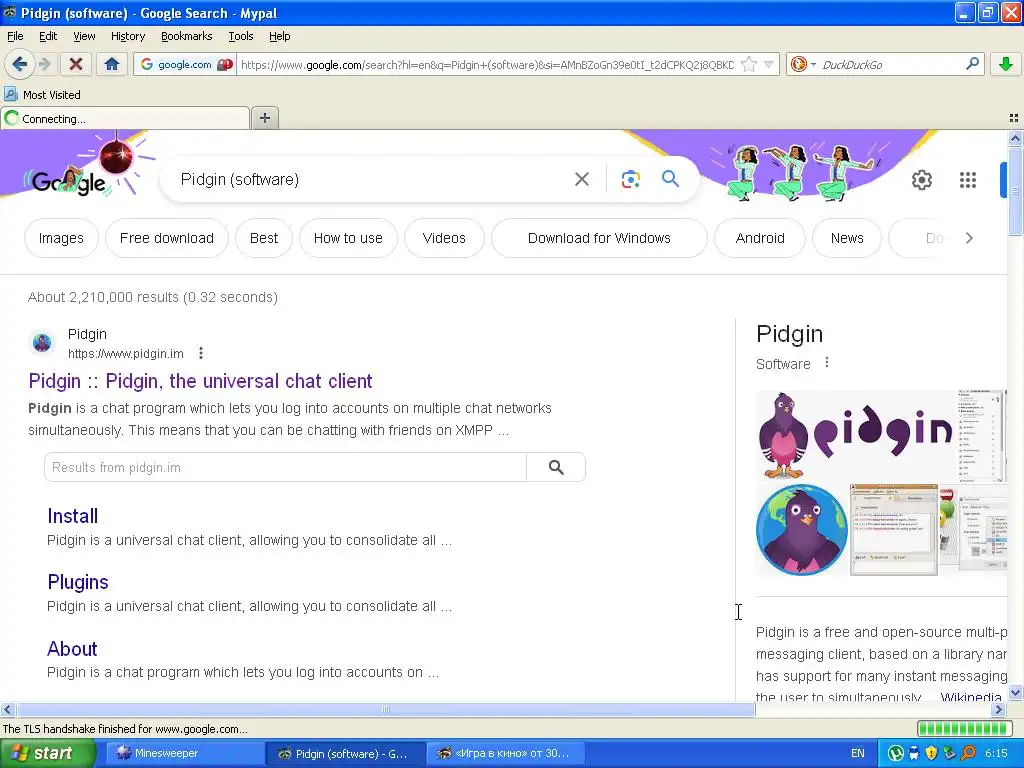Click the DuckDuckGo search field
1024x768 pixels.
(x=890, y=64)
